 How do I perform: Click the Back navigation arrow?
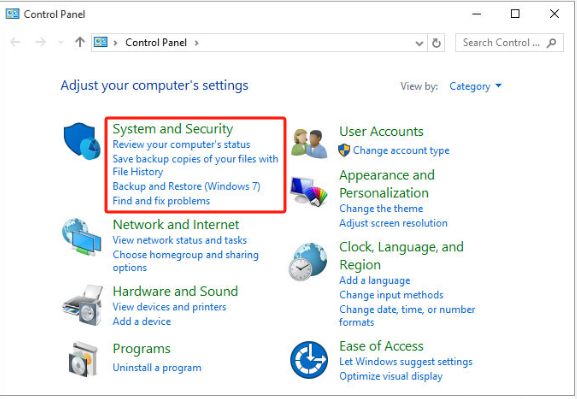(x=15, y=42)
